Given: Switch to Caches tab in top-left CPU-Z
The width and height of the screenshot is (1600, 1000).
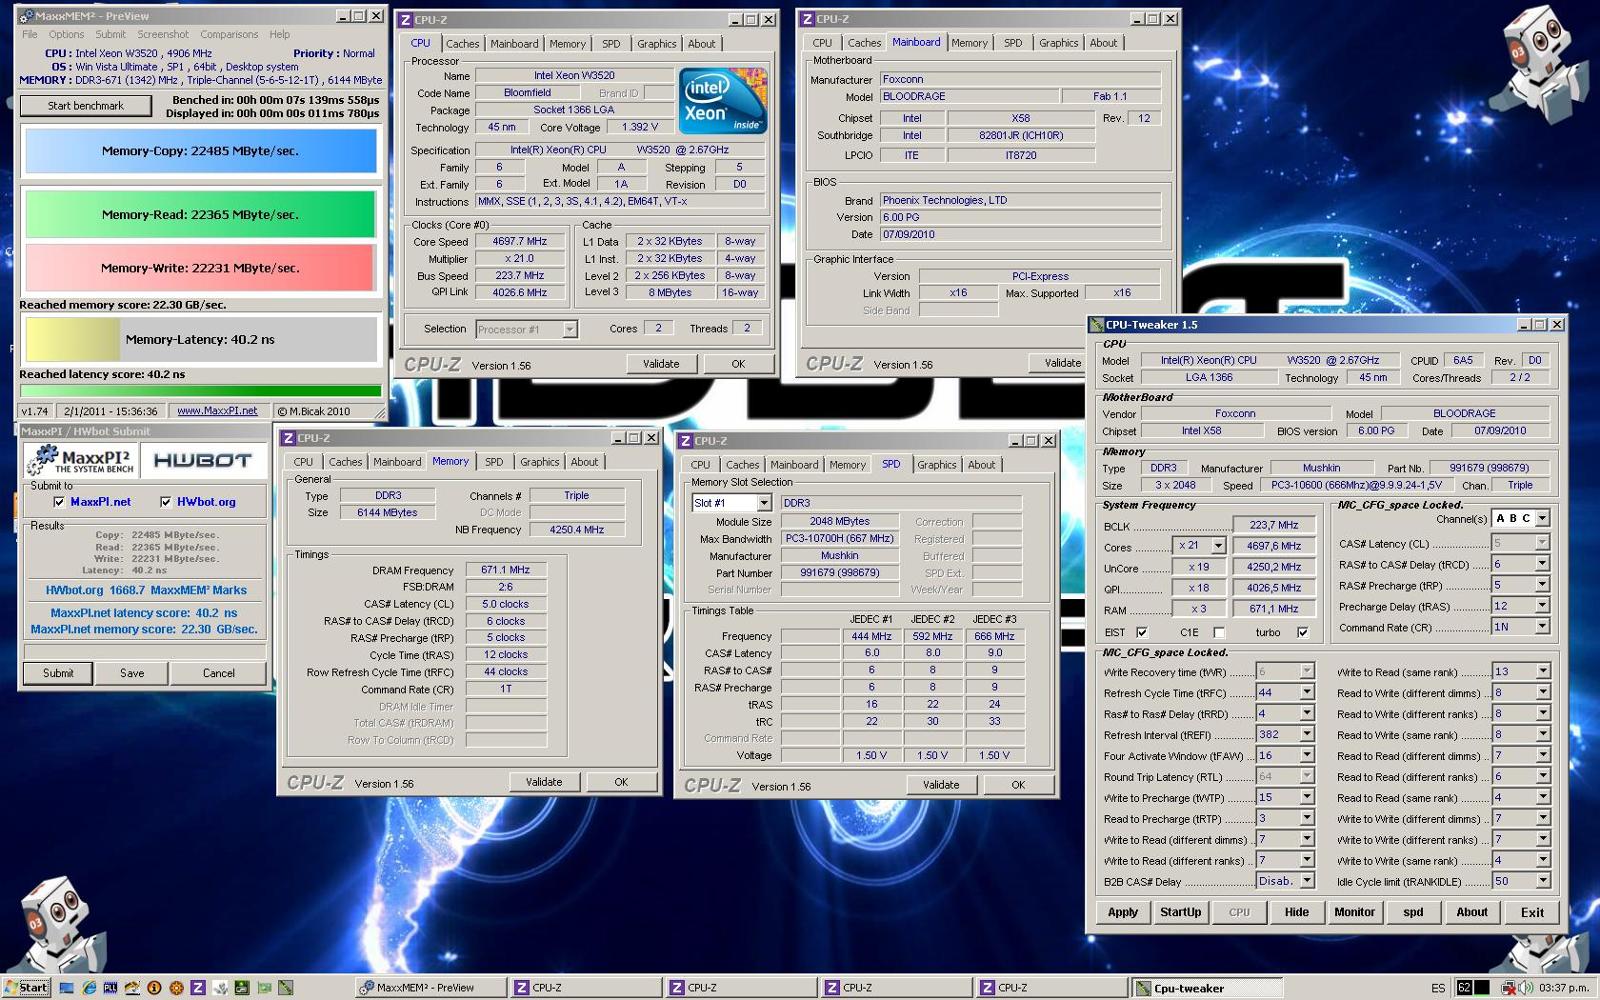Looking at the screenshot, I should [462, 44].
